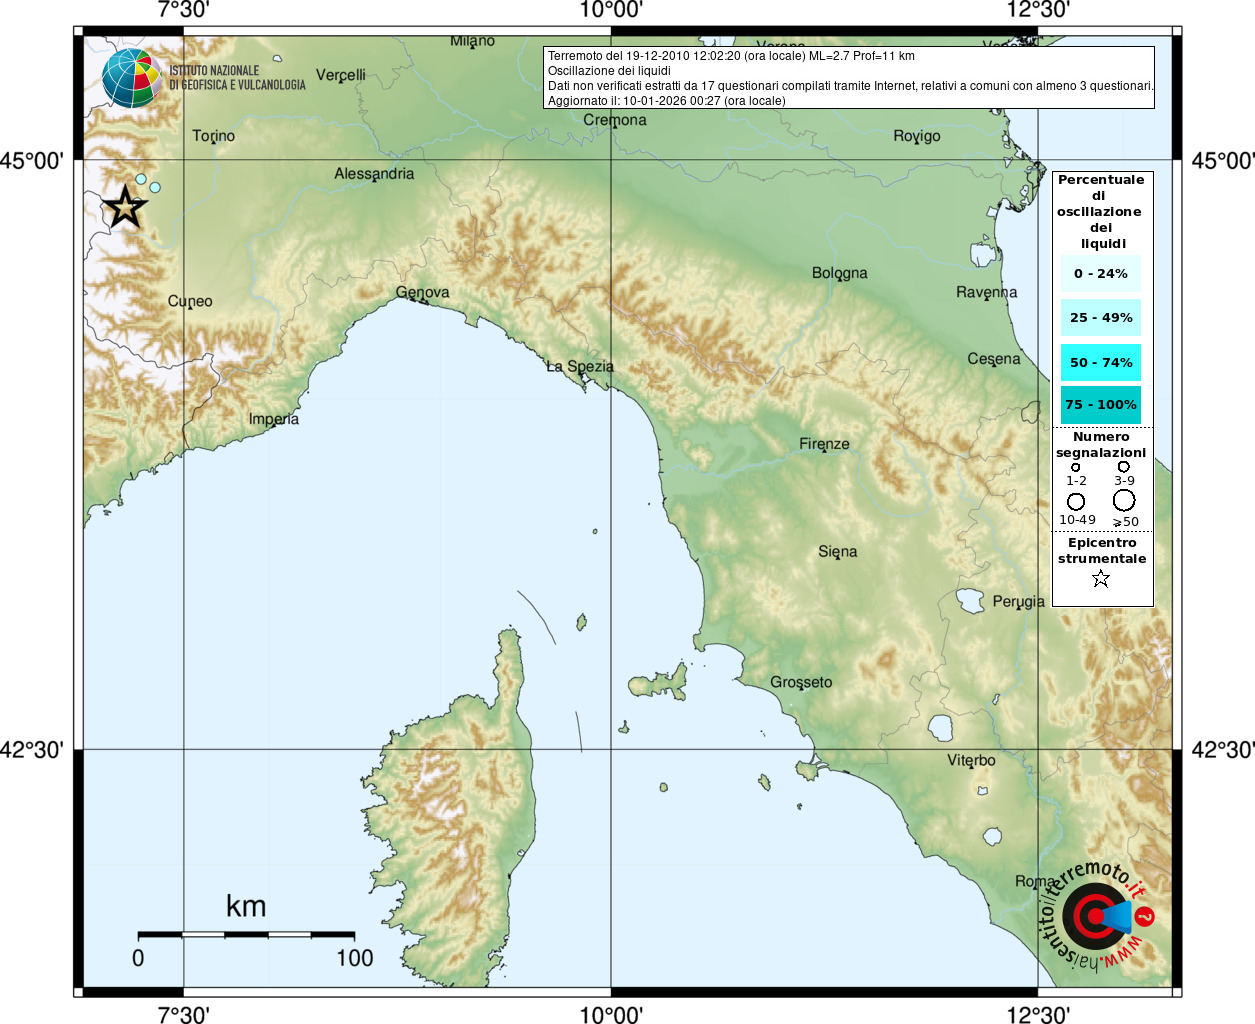Select the 0 - 24% color swatch

point(1101,273)
